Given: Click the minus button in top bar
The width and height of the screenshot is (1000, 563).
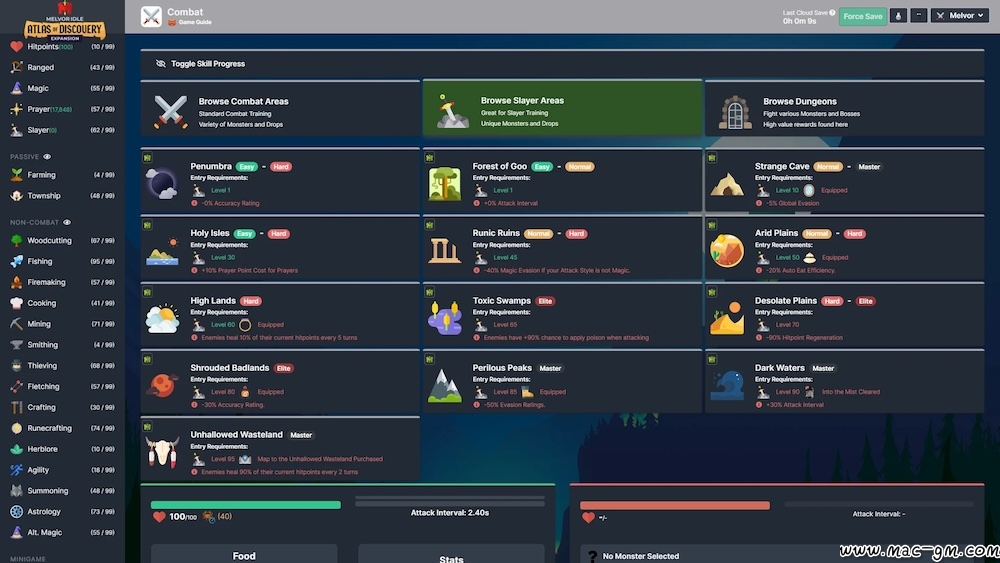Looking at the screenshot, I should click(918, 16).
